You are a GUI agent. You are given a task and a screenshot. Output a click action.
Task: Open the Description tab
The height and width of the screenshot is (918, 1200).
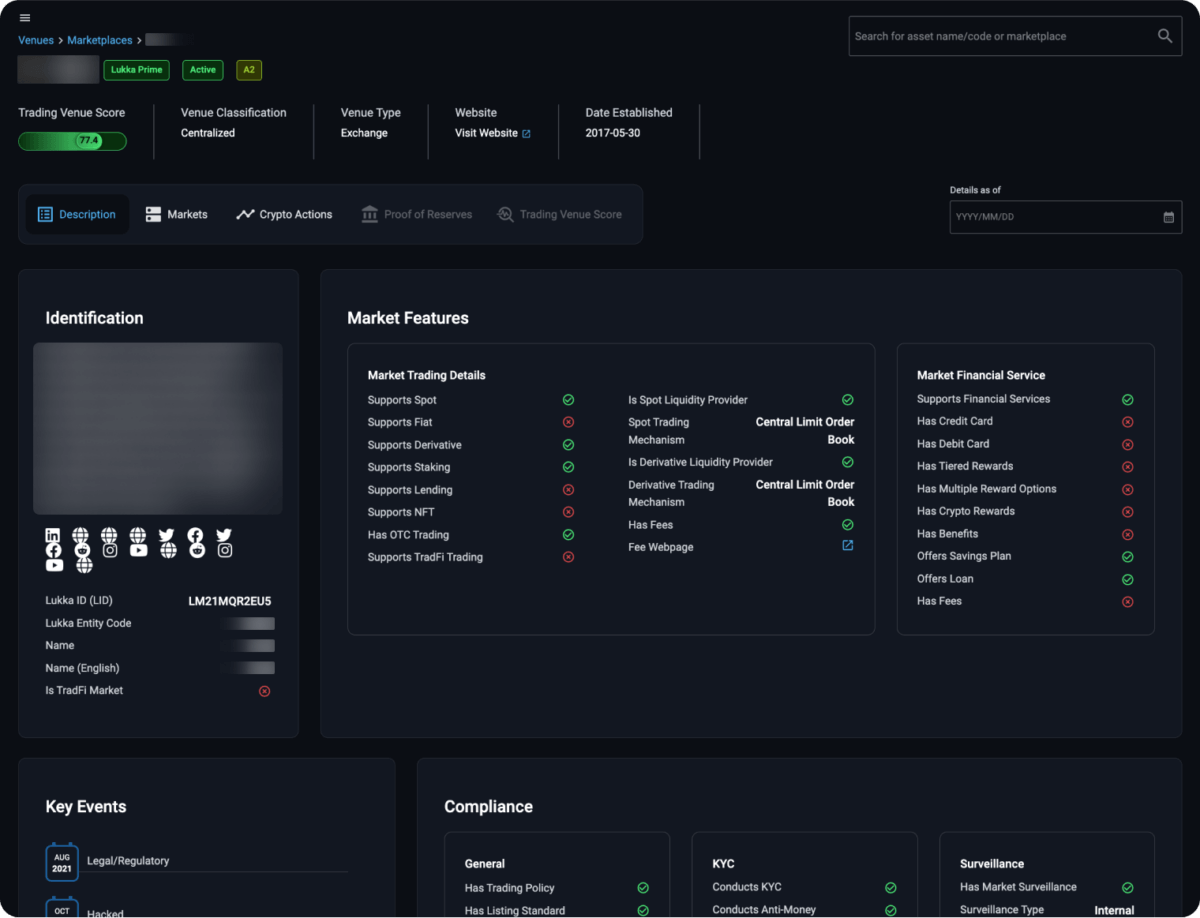77,213
